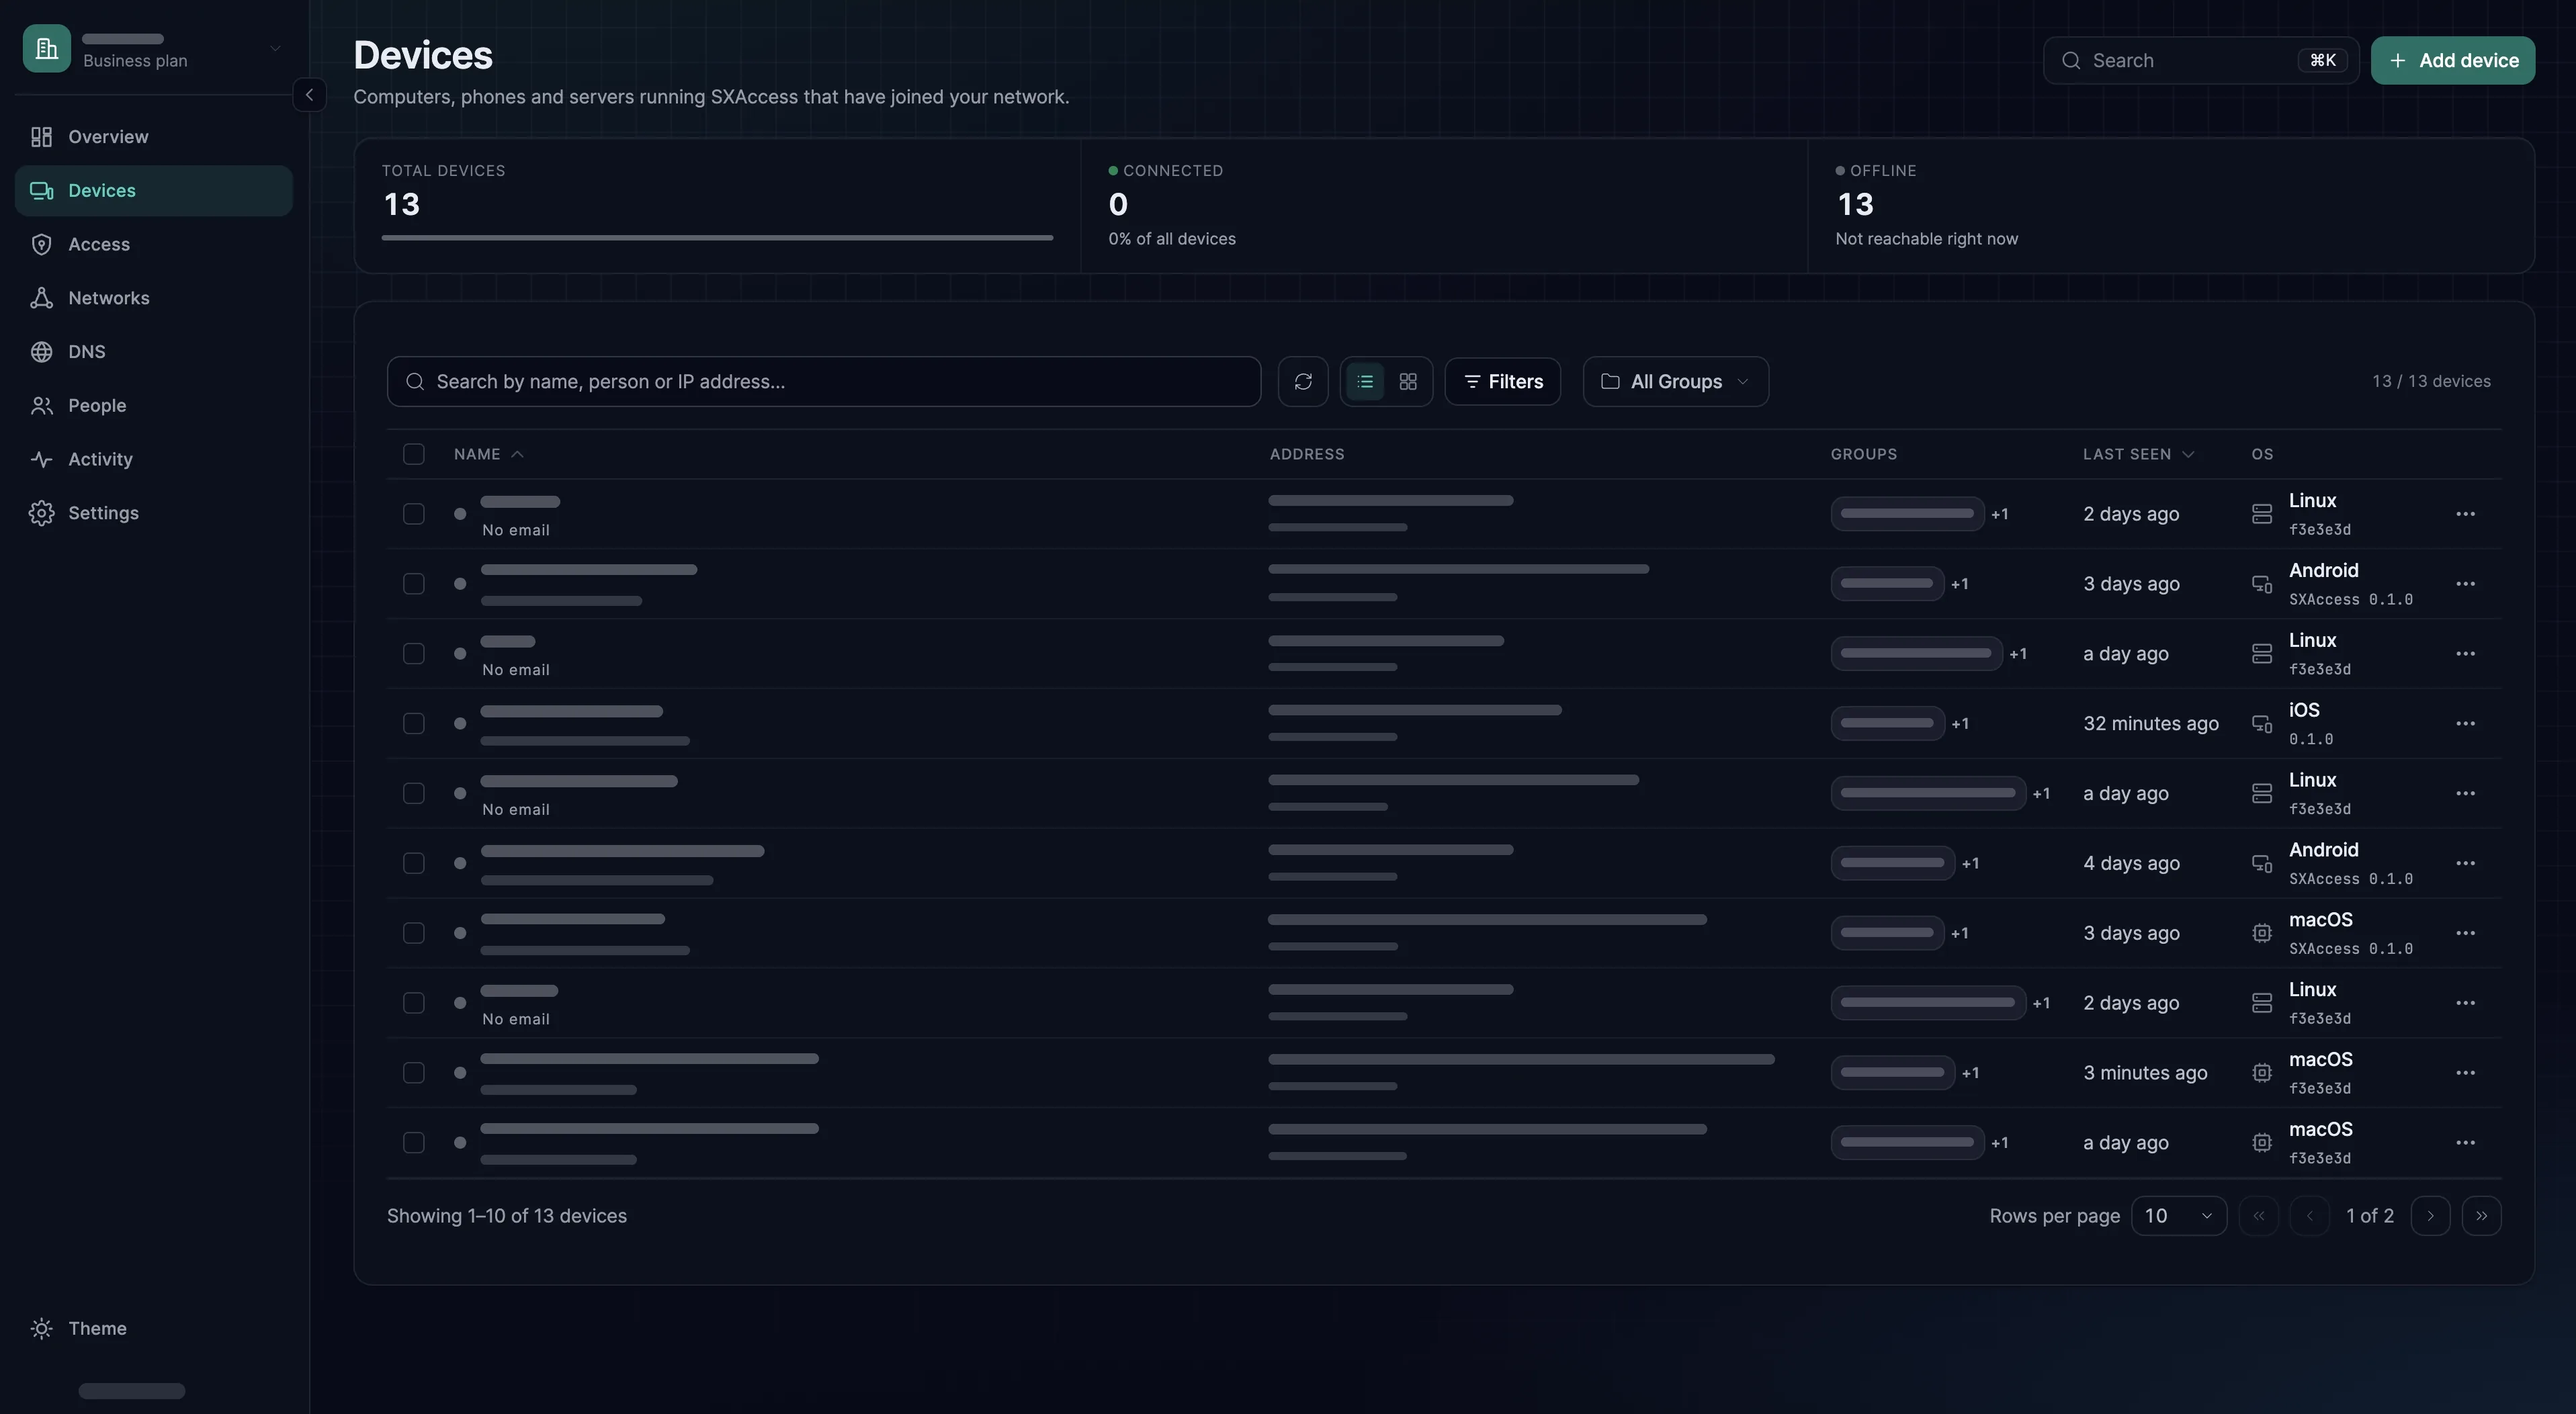Sort by the Name column header
This screenshot has height=1414, width=2576.
pyautogui.click(x=488, y=455)
